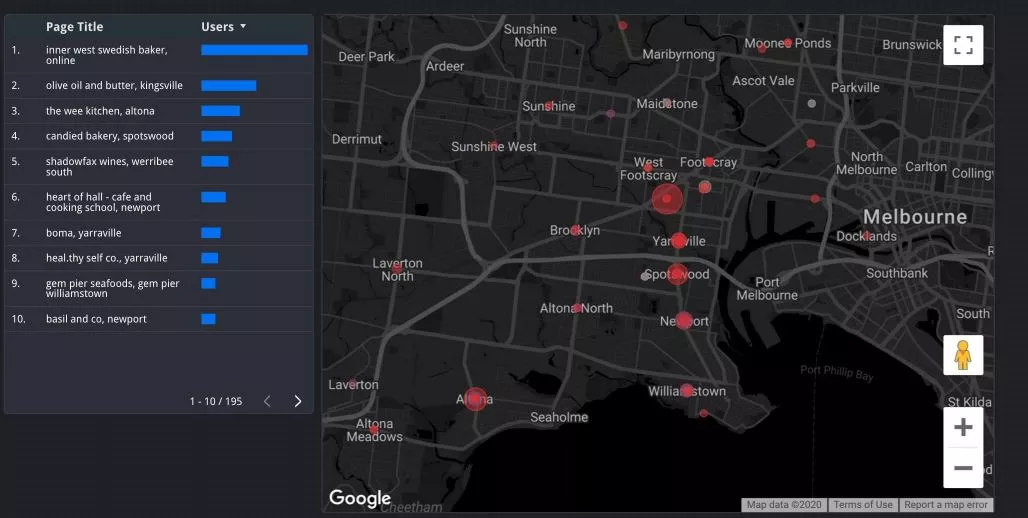This screenshot has height=518, width=1028.
Task: Click the Page Title column header
Action: coord(74,27)
